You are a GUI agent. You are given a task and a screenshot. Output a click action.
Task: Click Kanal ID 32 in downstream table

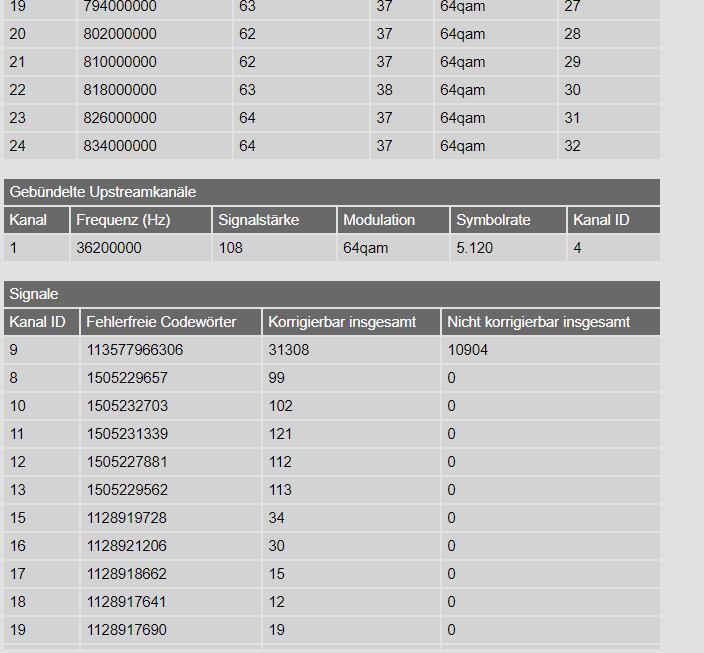(572, 146)
